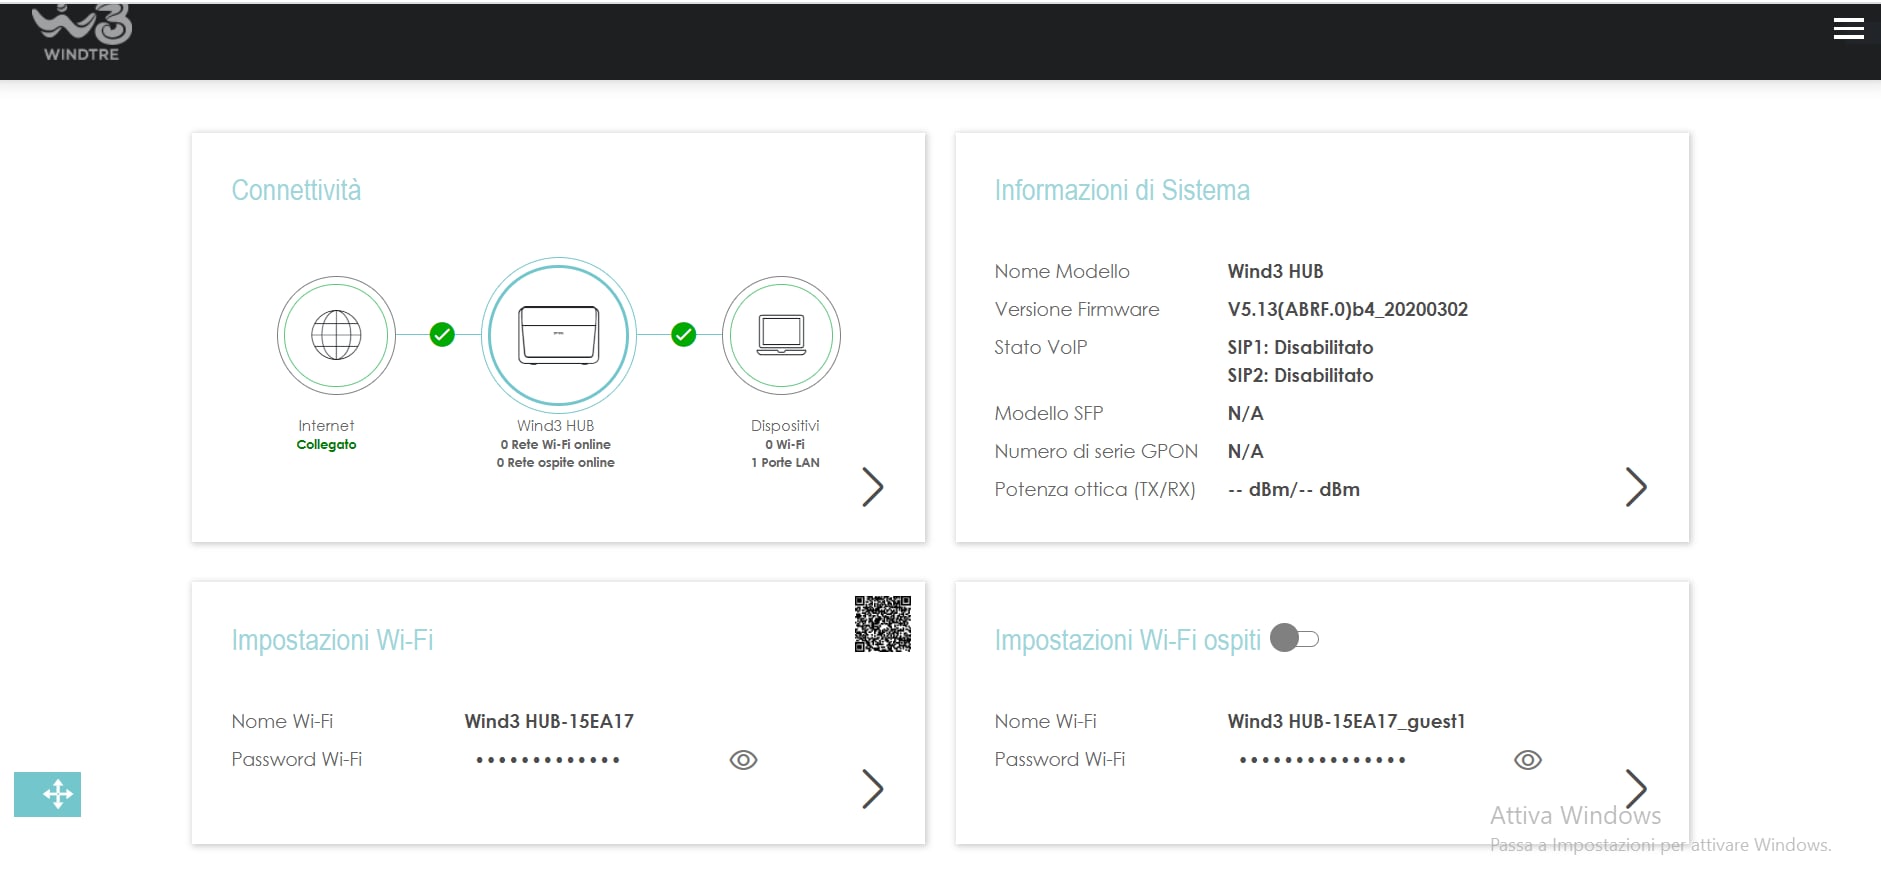The width and height of the screenshot is (1881, 883).
Task: Click Potenza ottica value -- dBm/-- dBm
Action: coord(1293,489)
